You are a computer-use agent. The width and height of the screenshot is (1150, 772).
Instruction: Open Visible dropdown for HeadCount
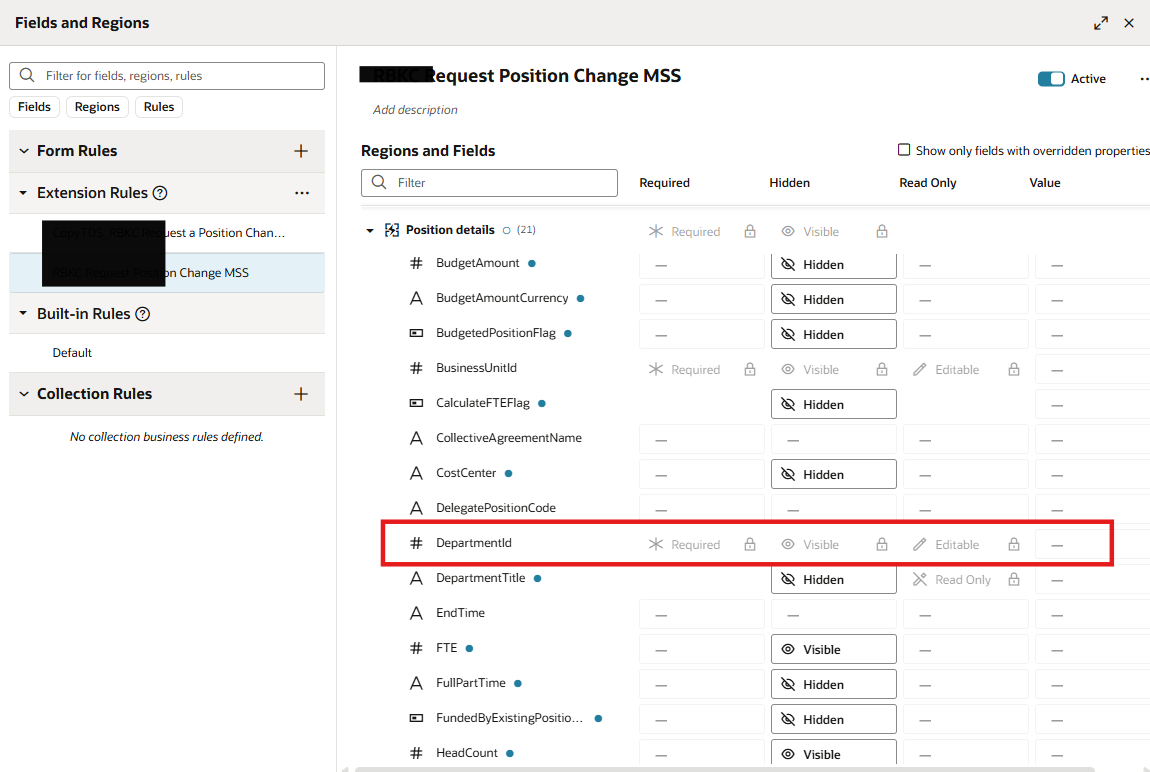833,753
